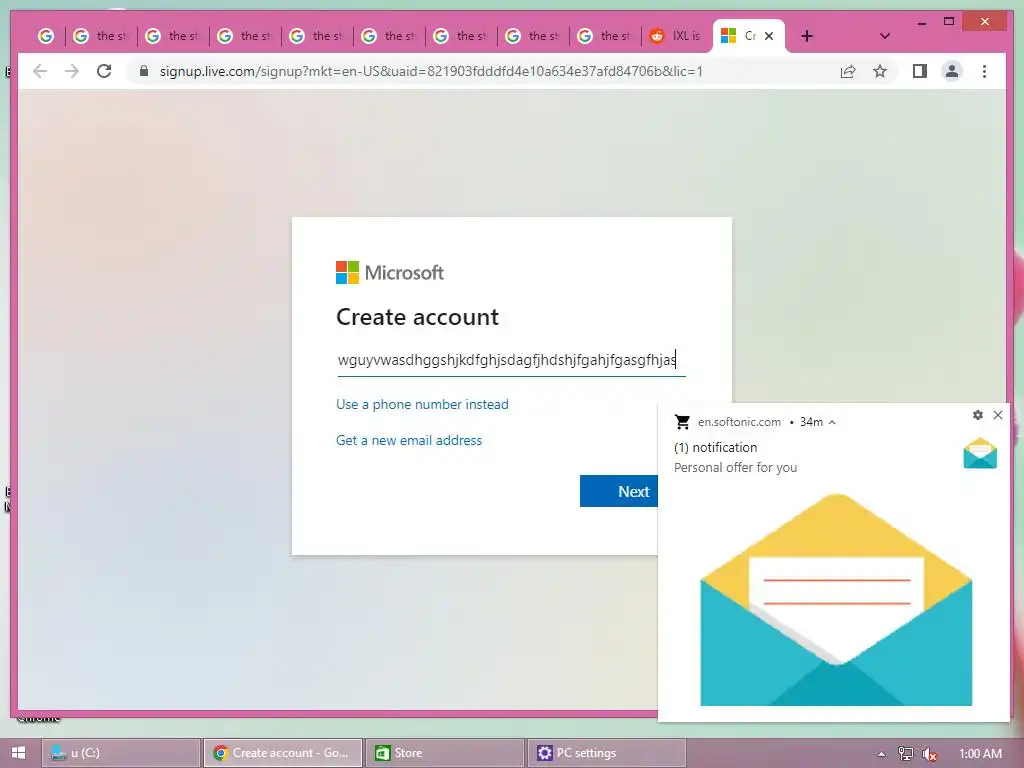Minimize the Chrome window
The width and height of the screenshot is (1024, 768).
click(921, 22)
